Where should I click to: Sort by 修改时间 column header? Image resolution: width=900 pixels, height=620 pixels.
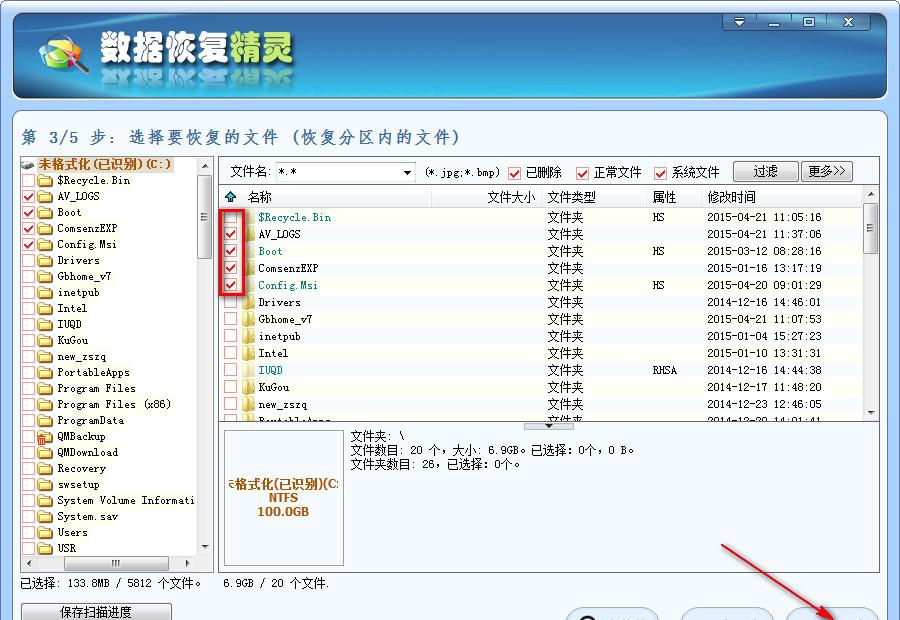click(732, 197)
